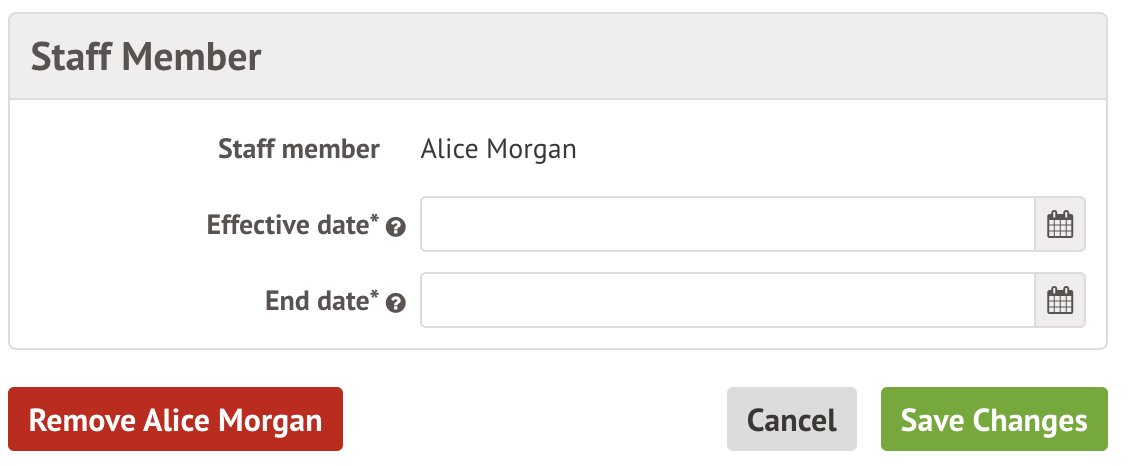Viewport: 1138px width, 466px height.
Task: Open the Effective date calendar picker
Action: tap(1059, 225)
